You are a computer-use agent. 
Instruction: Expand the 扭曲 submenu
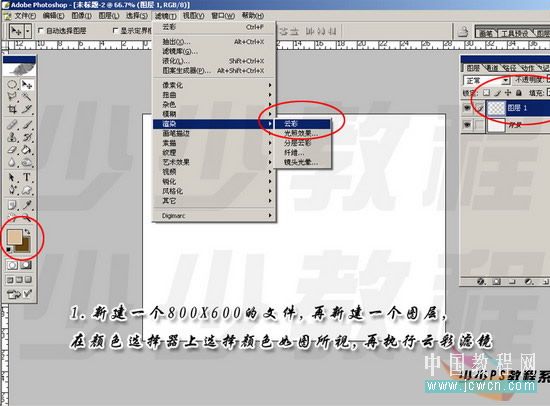point(214,95)
